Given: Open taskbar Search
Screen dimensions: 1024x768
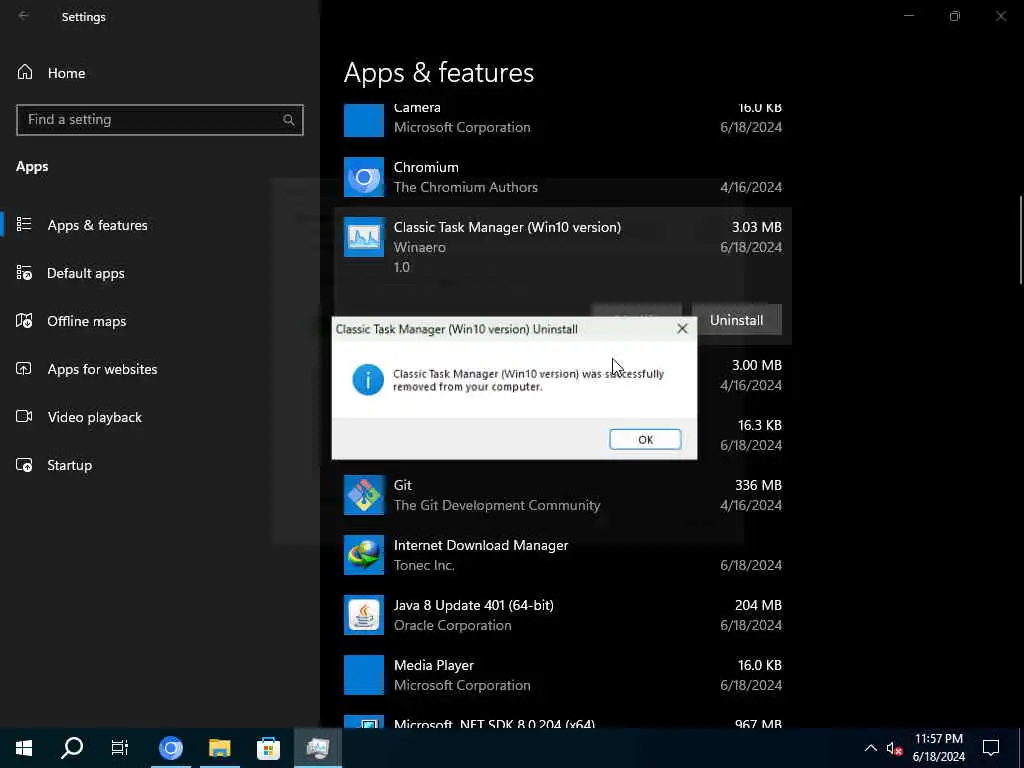Looking at the screenshot, I should pos(72,748).
